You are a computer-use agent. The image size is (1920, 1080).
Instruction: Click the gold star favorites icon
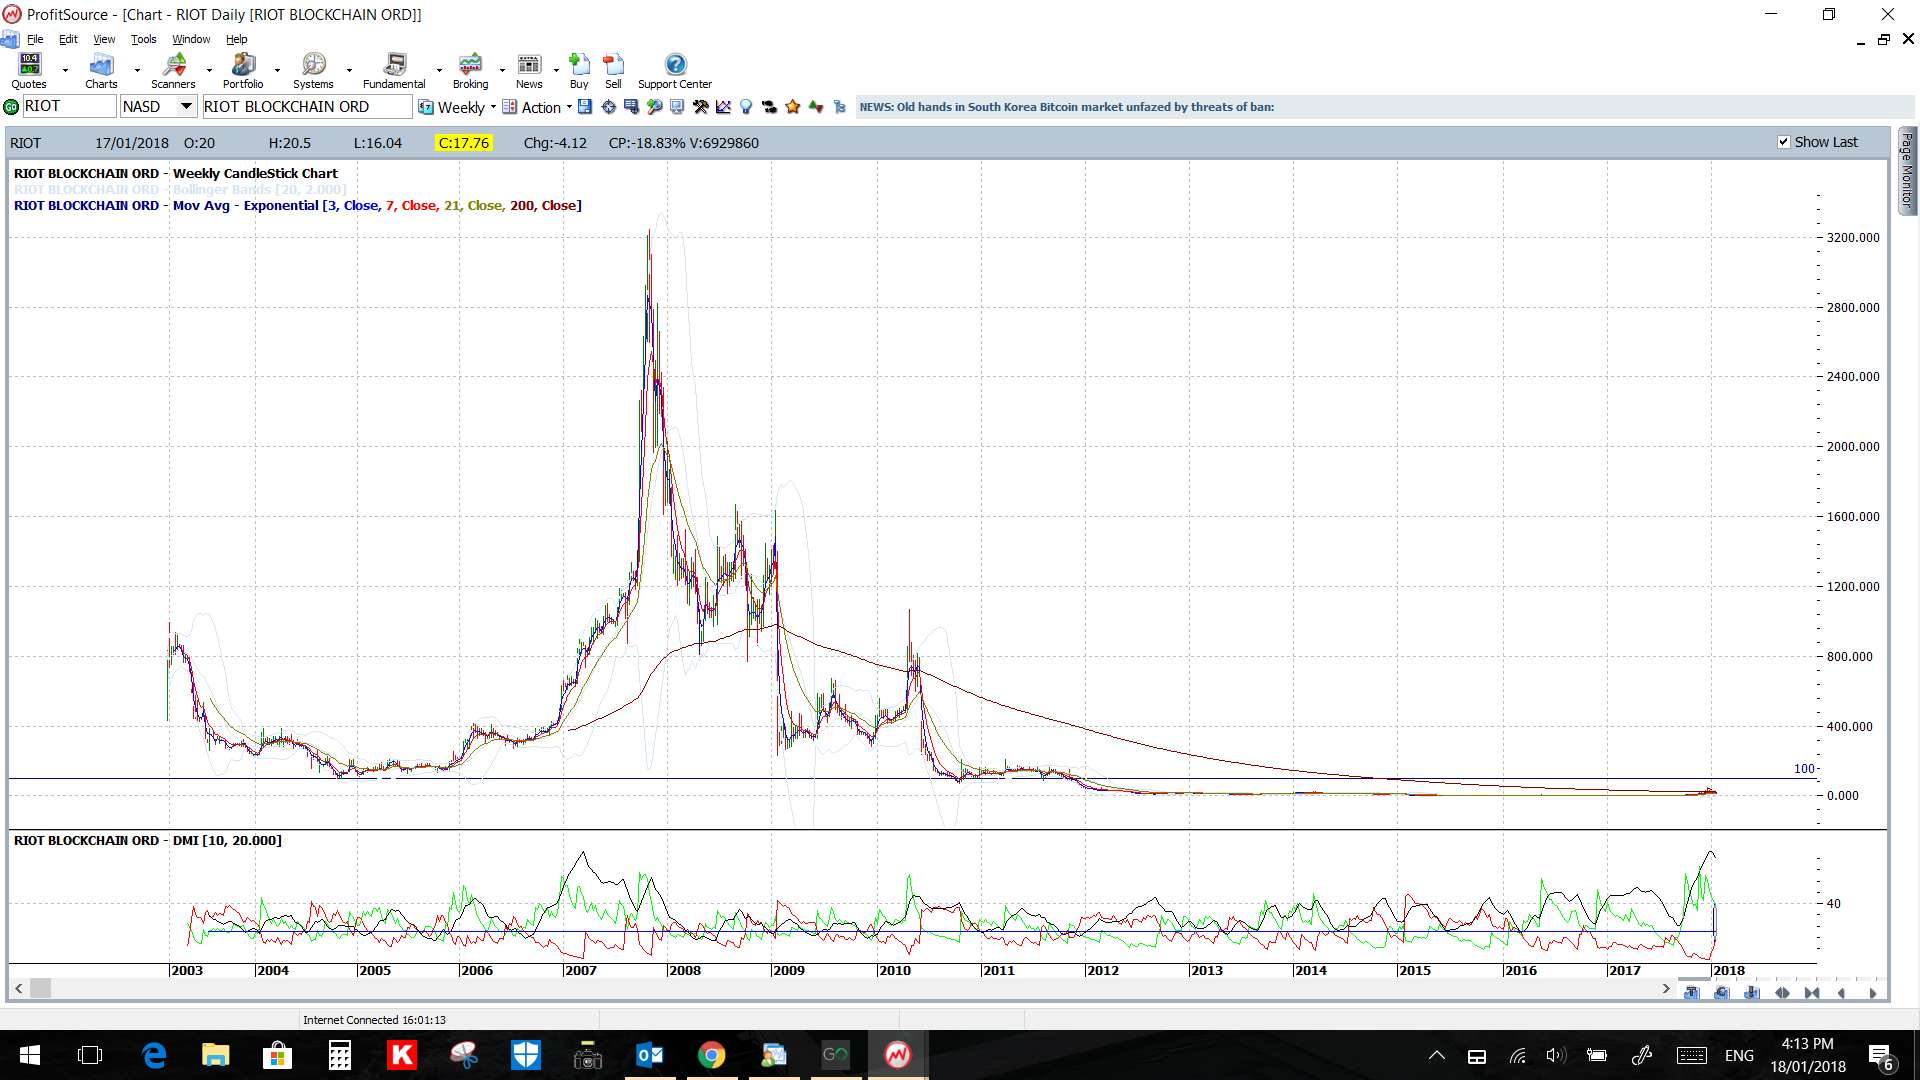tap(793, 107)
